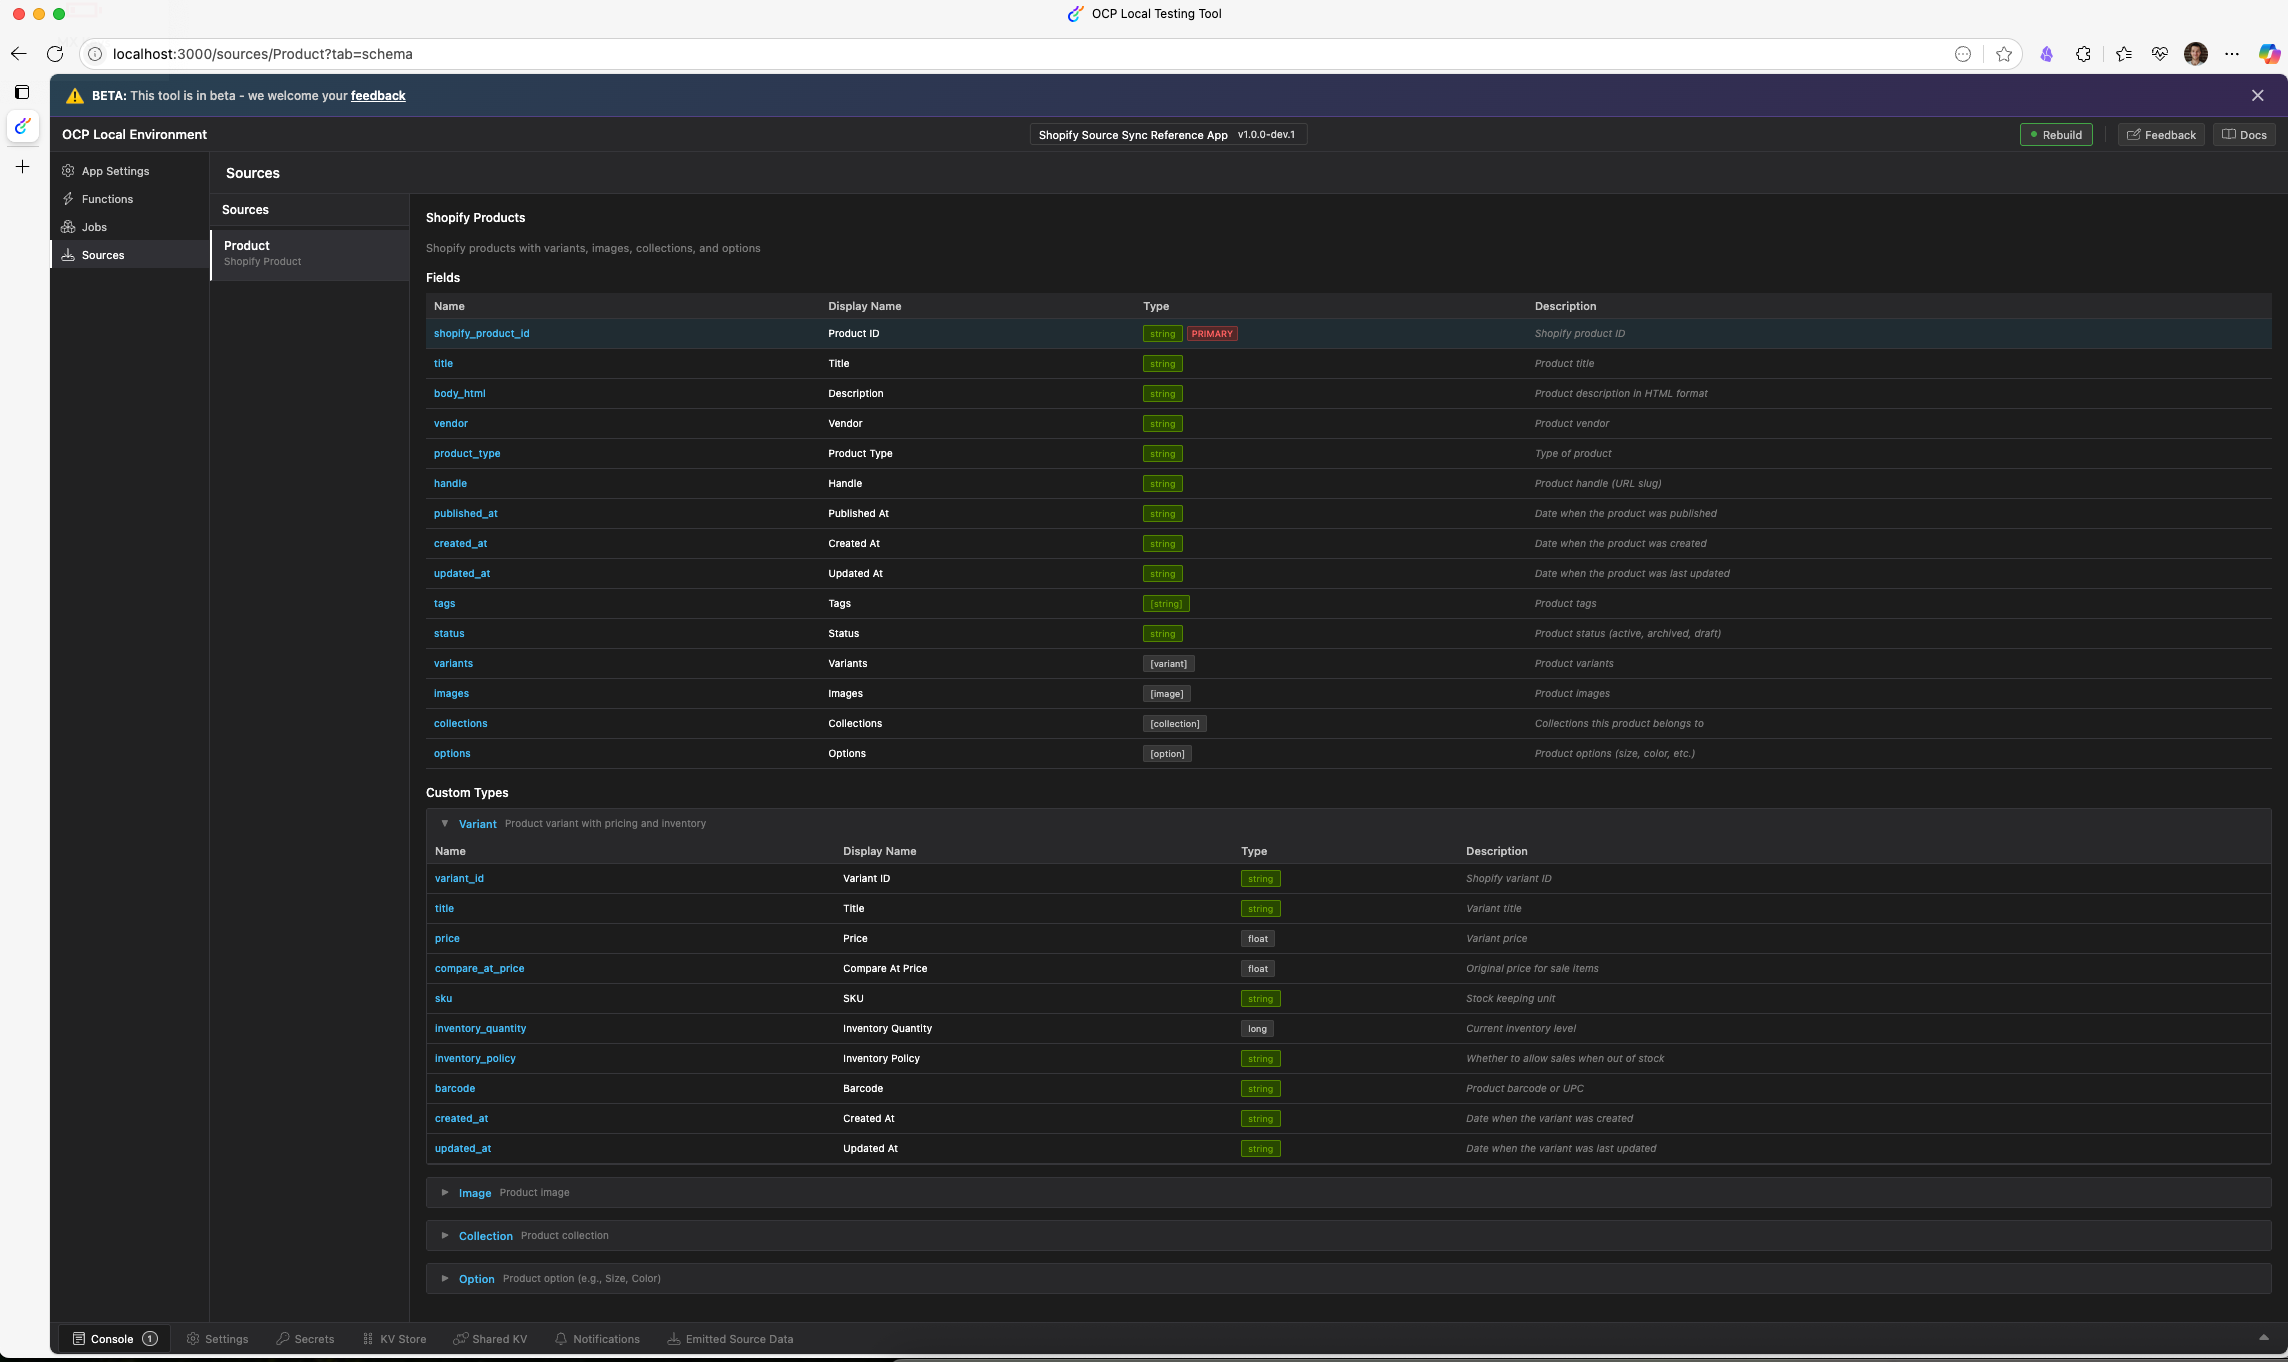Viewport: 2288px width, 1362px height.
Task: Click the Rebuild button
Action: coord(2055,135)
